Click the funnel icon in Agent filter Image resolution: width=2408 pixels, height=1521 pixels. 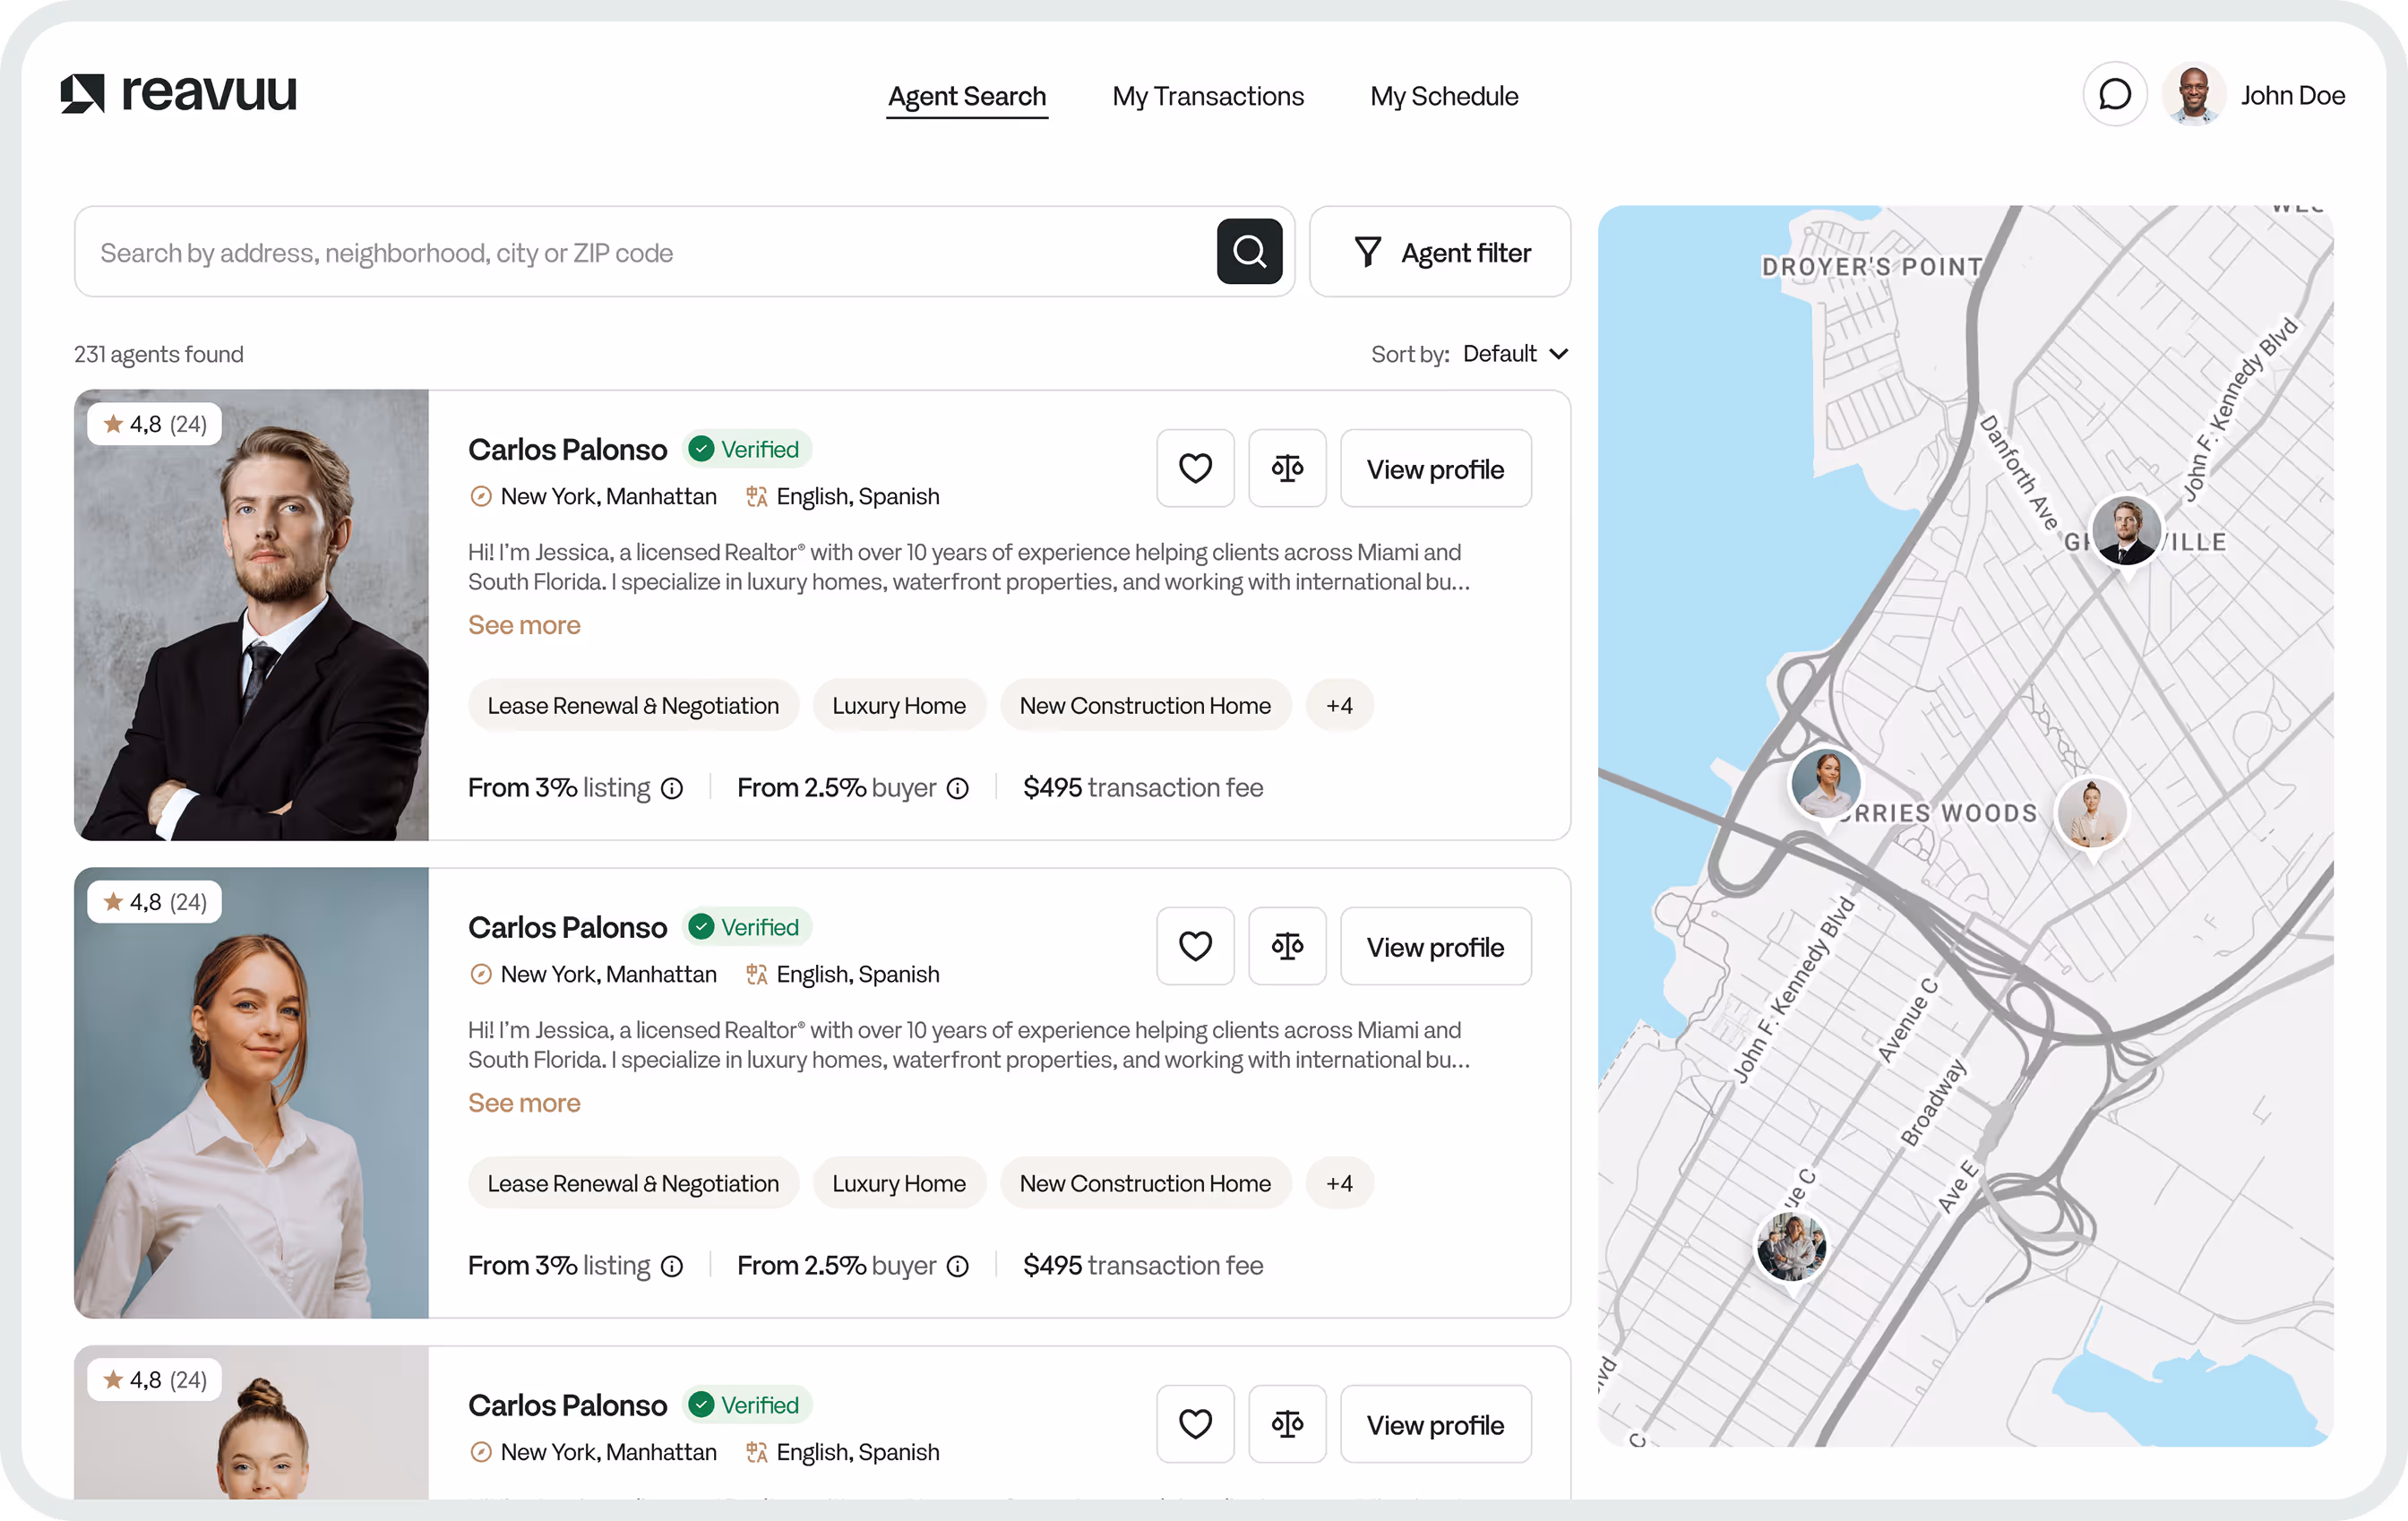click(1367, 252)
